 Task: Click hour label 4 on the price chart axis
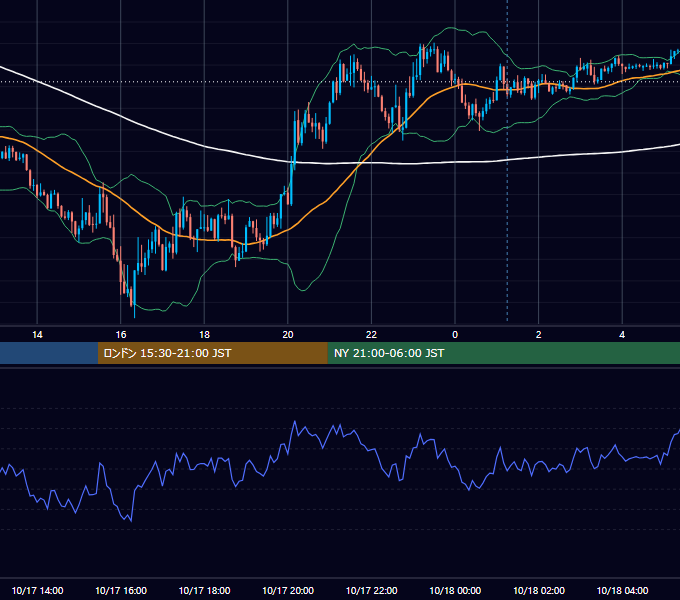click(x=622, y=335)
